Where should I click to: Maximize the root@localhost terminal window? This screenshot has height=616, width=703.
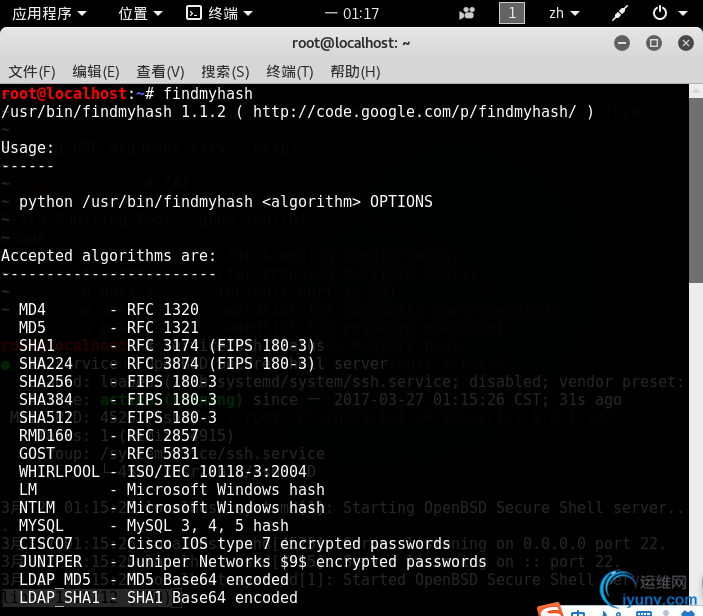coord(654,43)
